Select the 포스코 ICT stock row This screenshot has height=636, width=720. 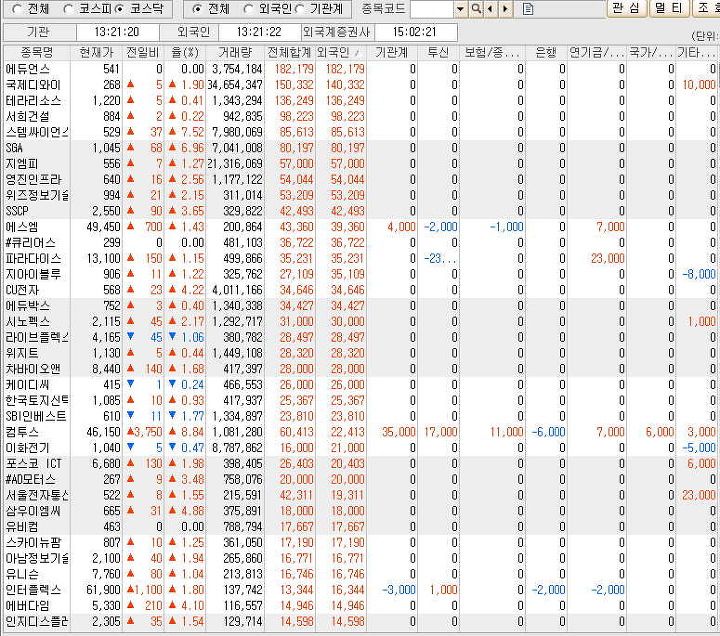coord(360,464)
